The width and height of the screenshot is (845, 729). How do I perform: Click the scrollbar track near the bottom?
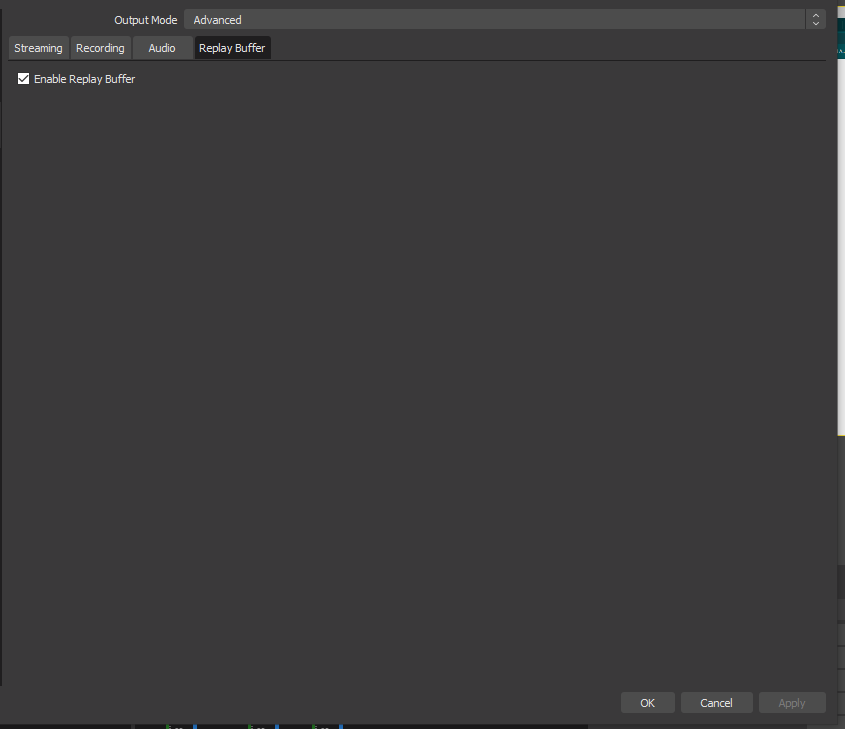click(x=839, y=600)
